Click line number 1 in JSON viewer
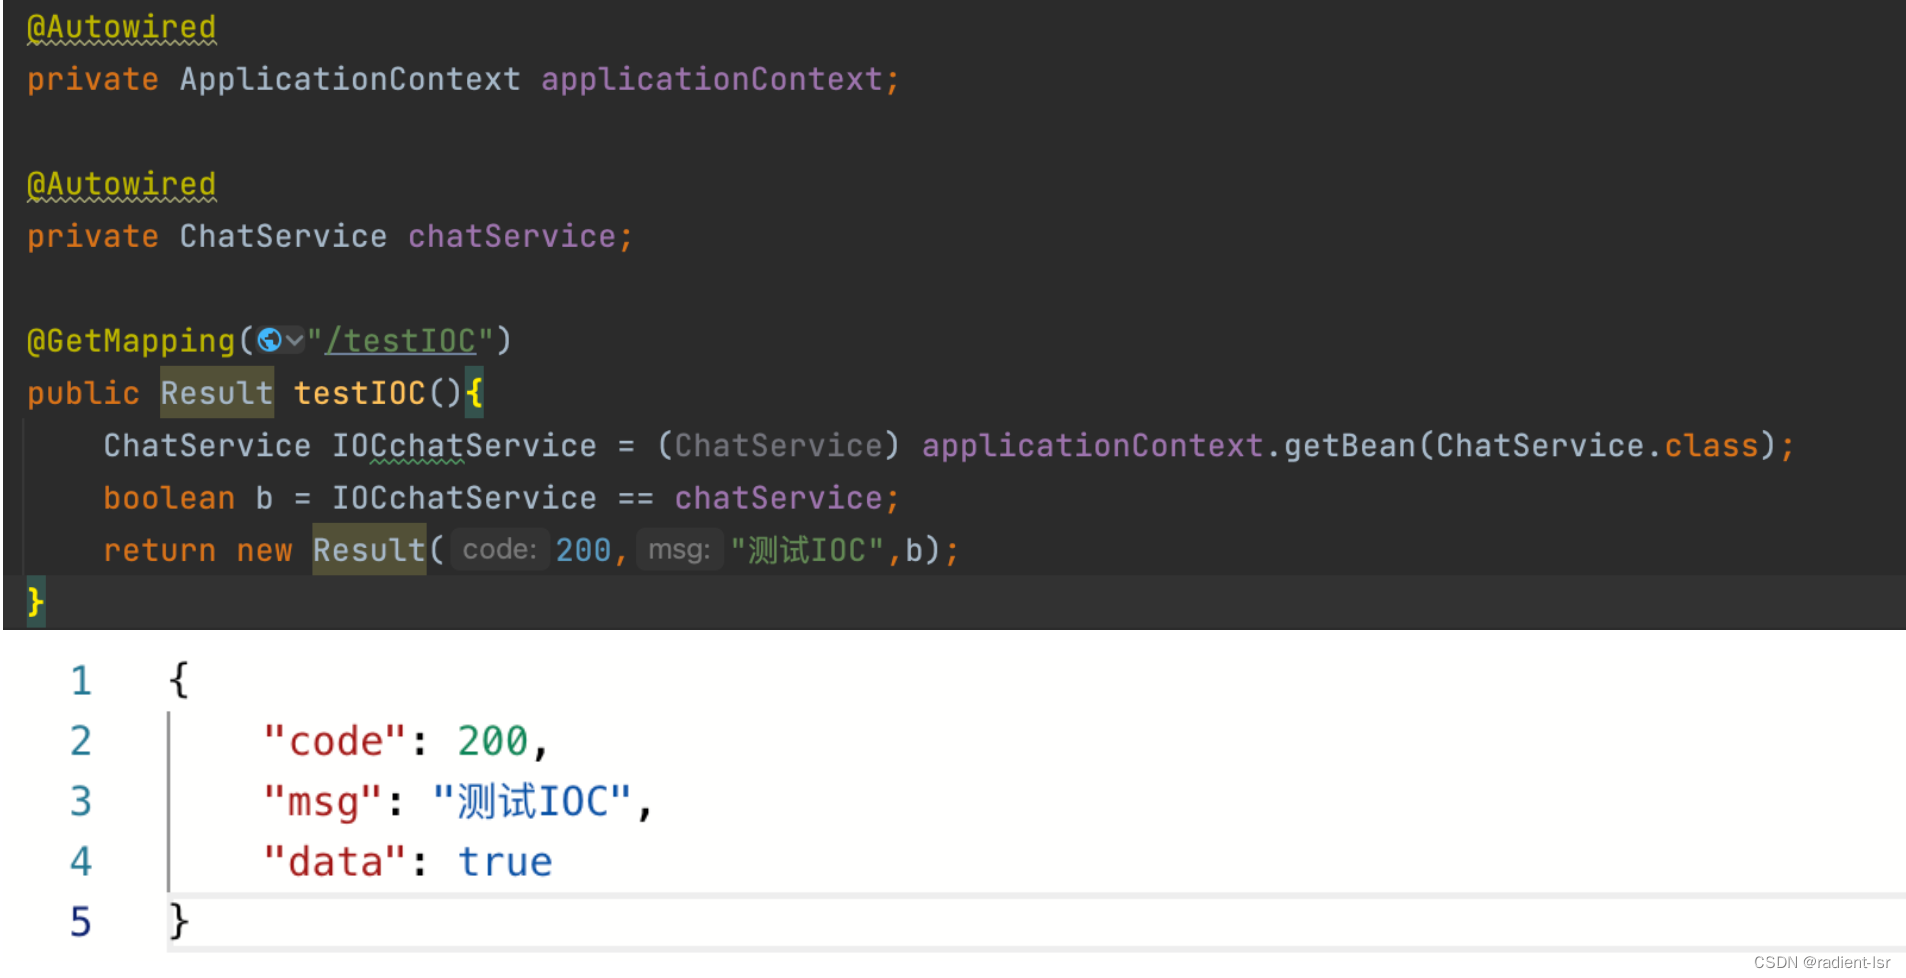This screenshot has height=978, width=1906. point(81,681)
